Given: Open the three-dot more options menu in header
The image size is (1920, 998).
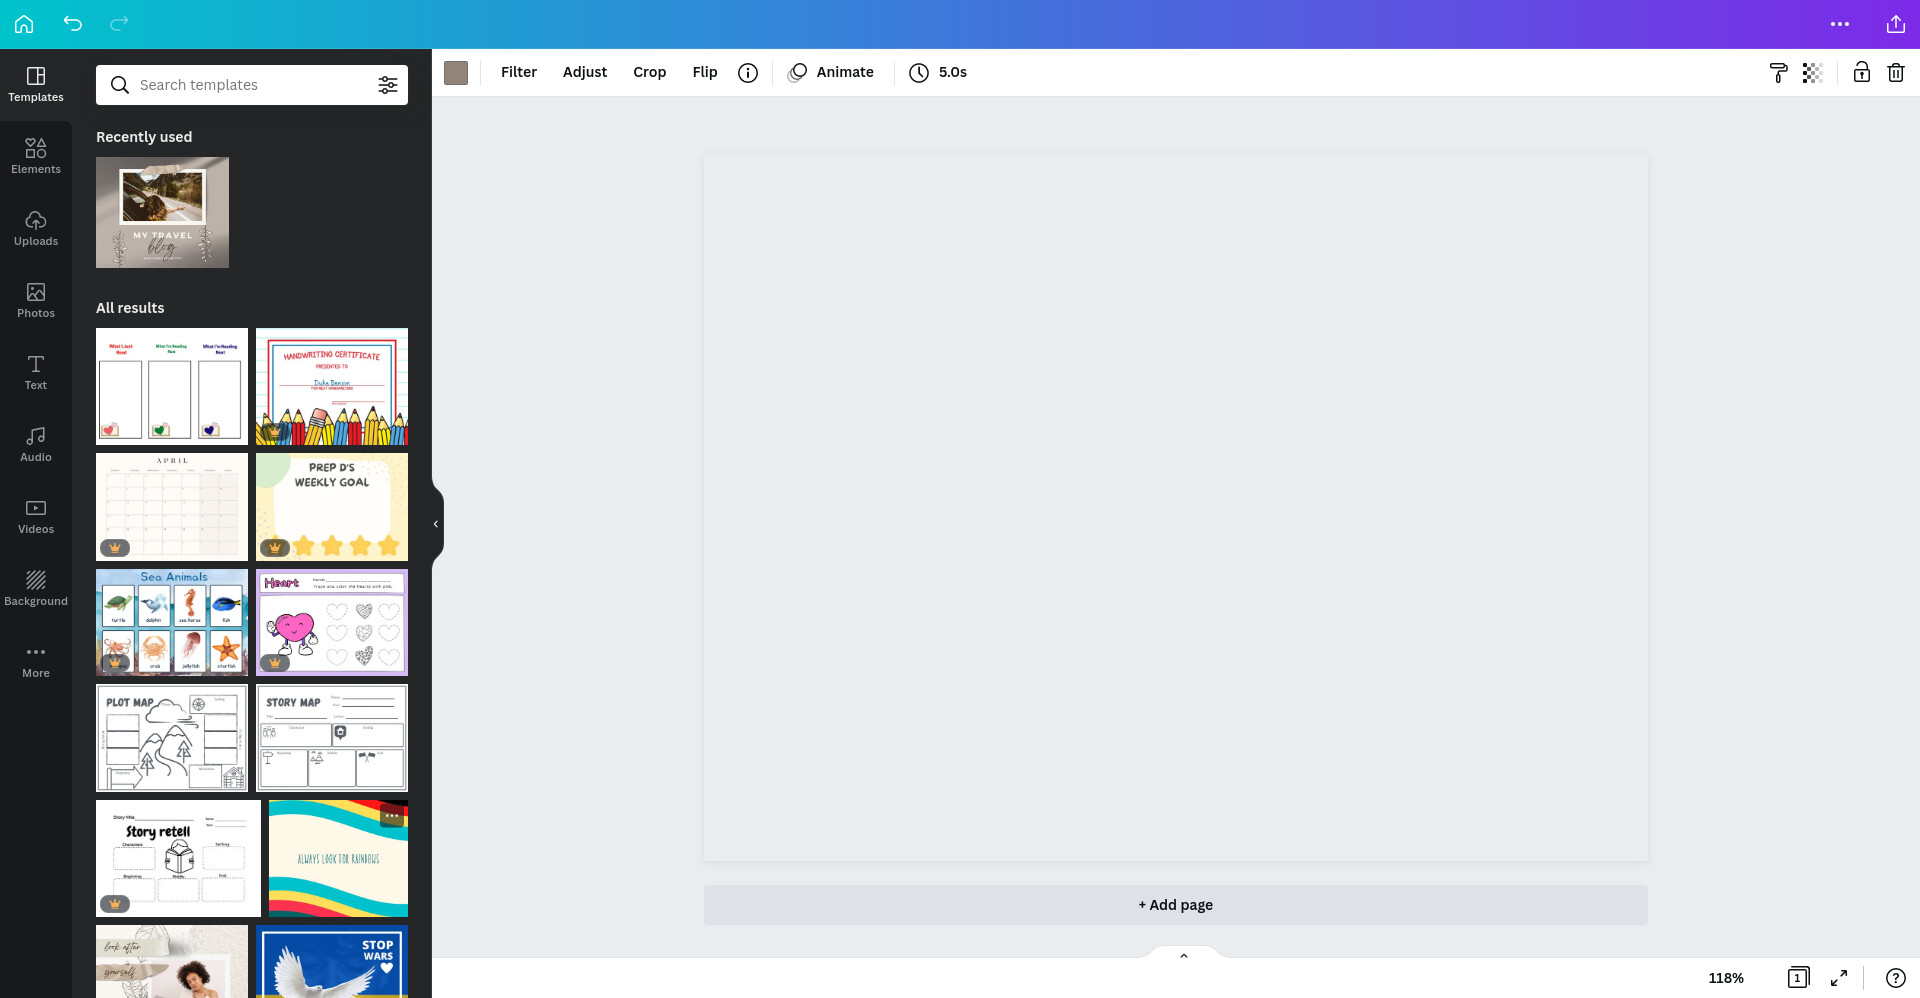Looking at the screenshot, I should (1840, 24).
